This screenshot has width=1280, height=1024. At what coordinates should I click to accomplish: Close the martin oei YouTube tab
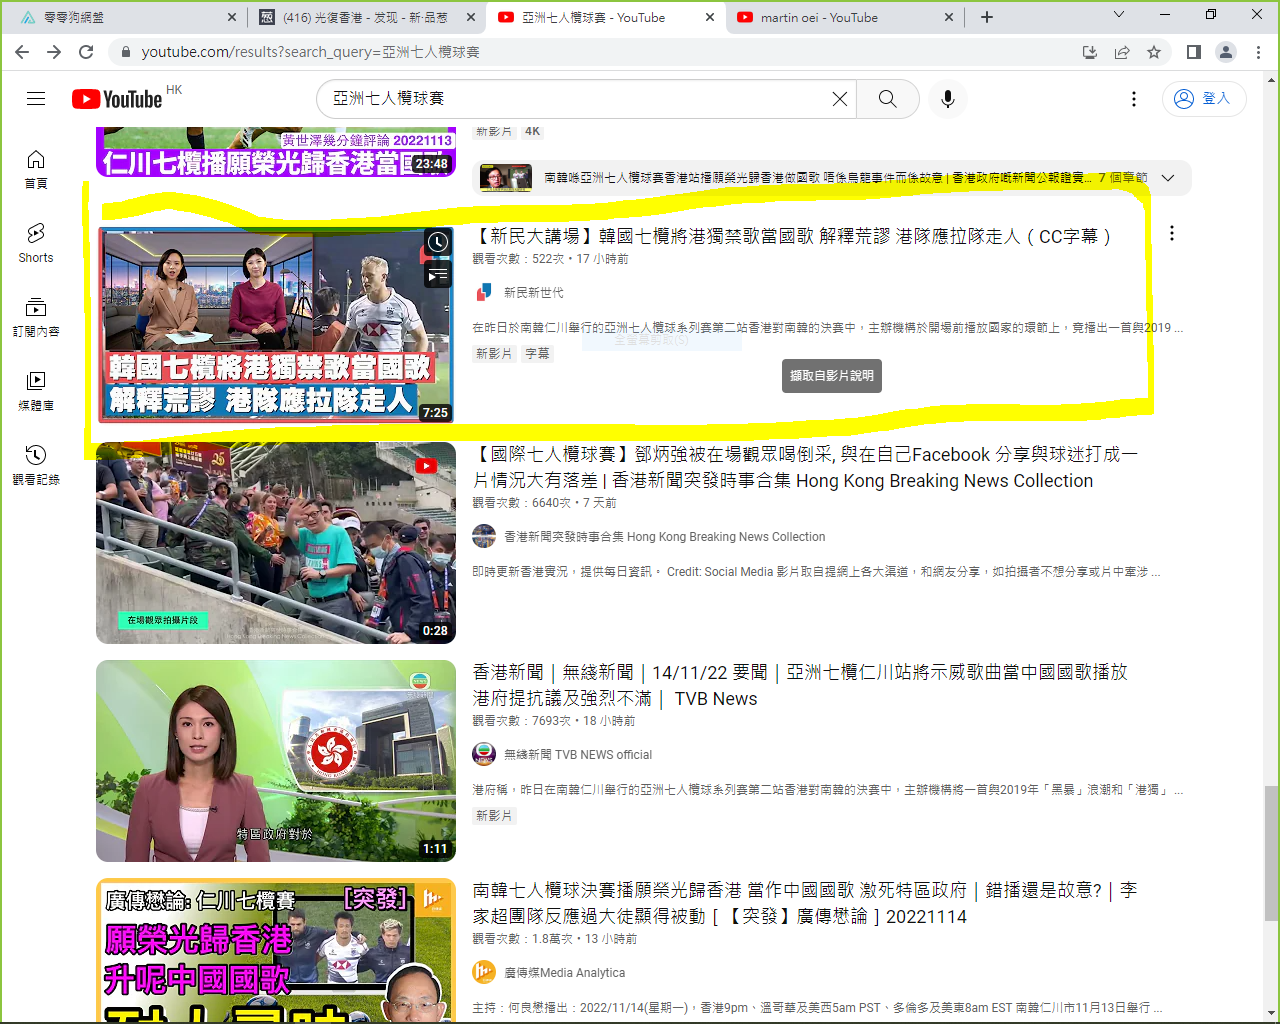(950, 17)
